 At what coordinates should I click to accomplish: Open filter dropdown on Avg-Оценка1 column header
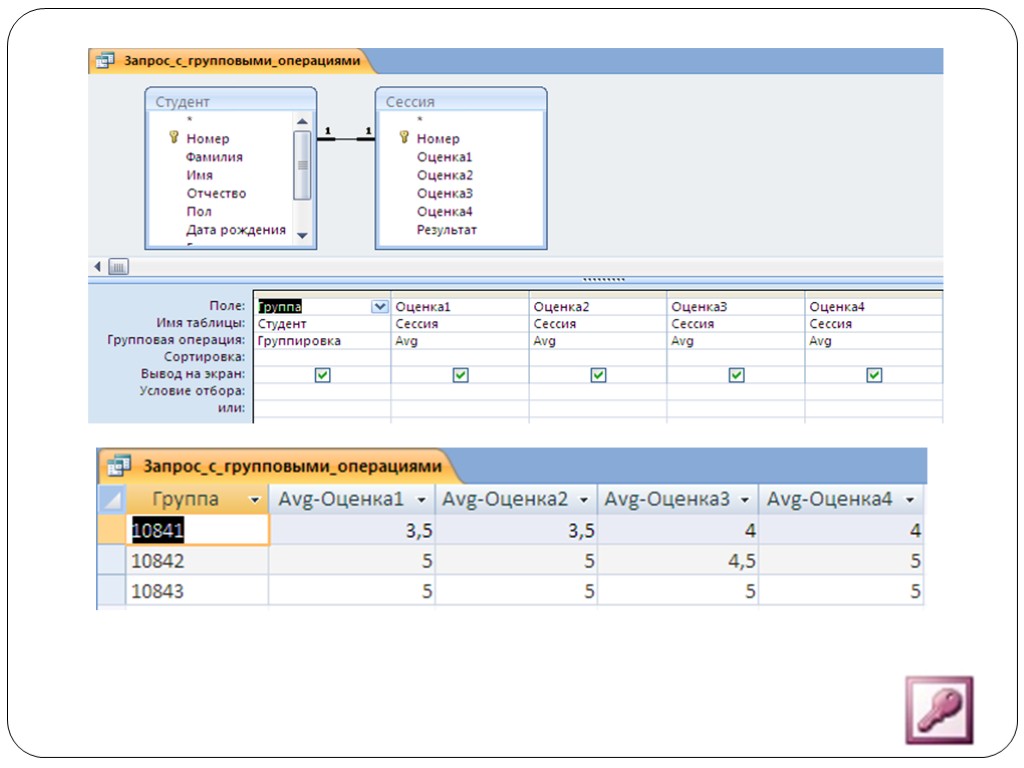click(x=421, y=499)
